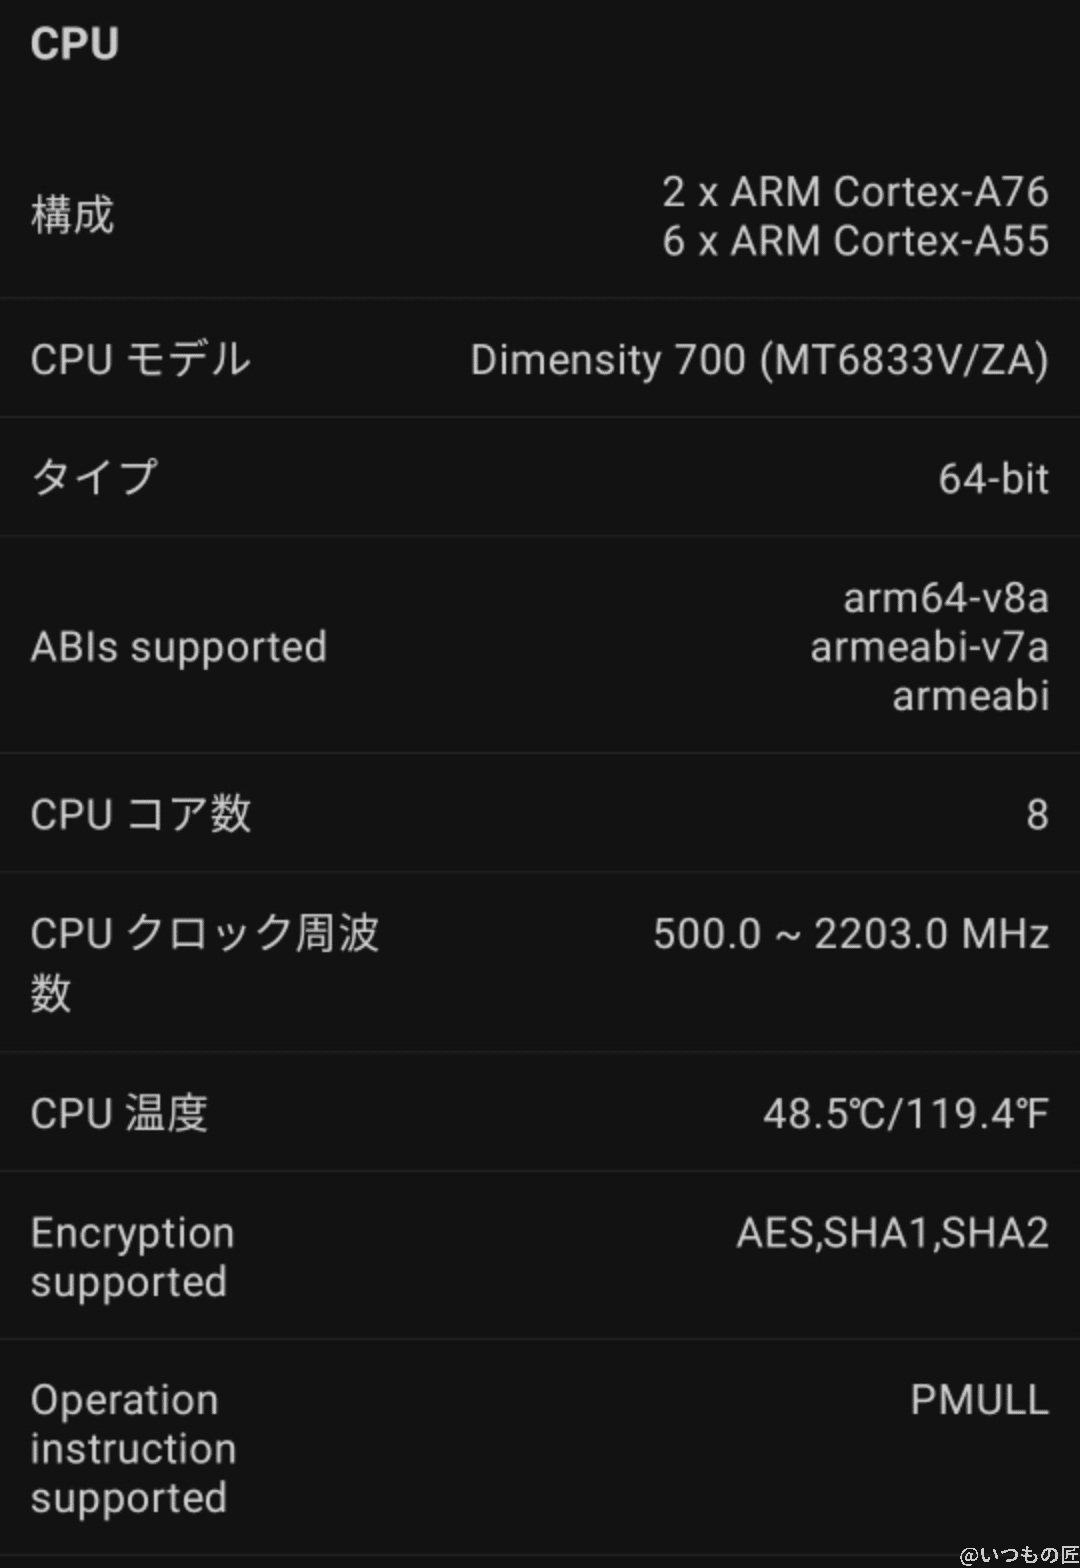Tap the CPU section header

[75, 45]
